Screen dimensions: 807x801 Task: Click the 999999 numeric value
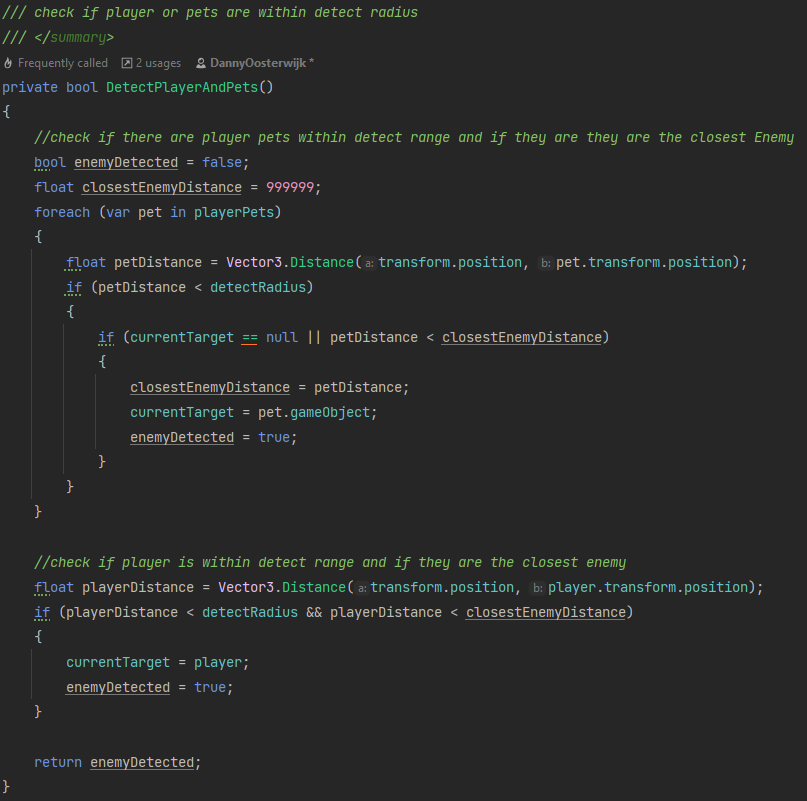tap(290, 187)
